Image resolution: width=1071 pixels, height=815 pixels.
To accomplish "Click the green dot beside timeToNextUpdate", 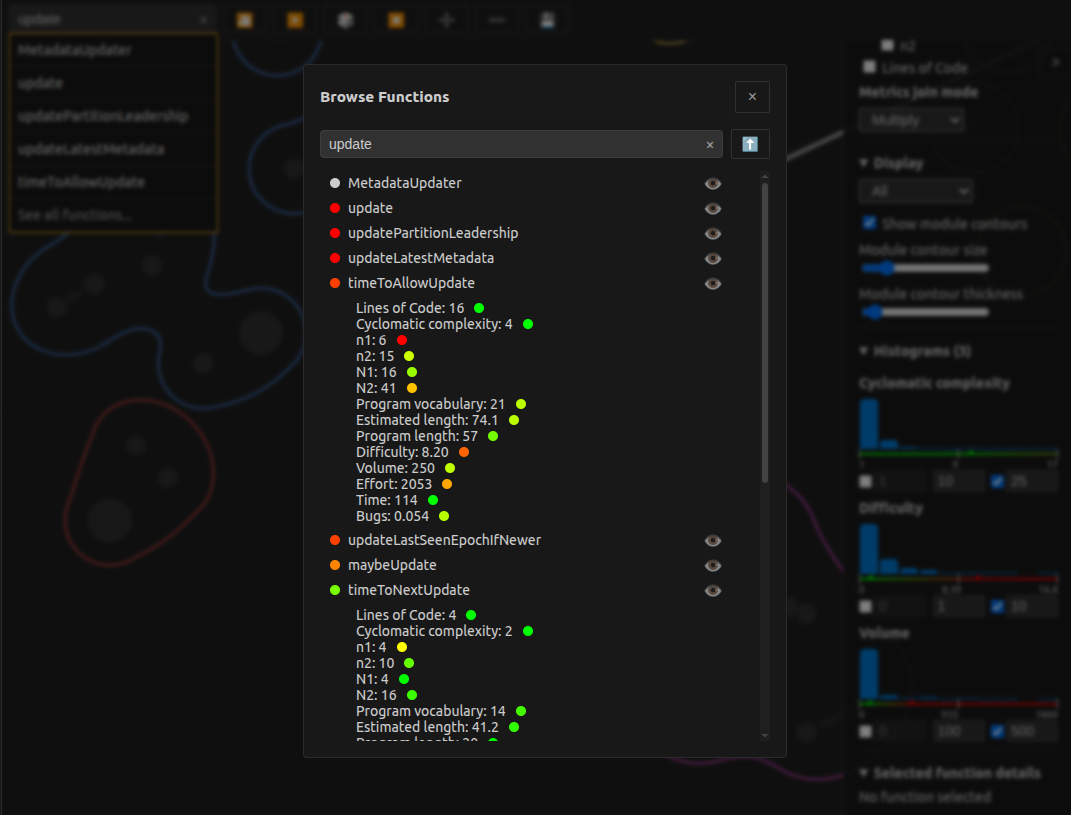I will (x=335, y=590).
